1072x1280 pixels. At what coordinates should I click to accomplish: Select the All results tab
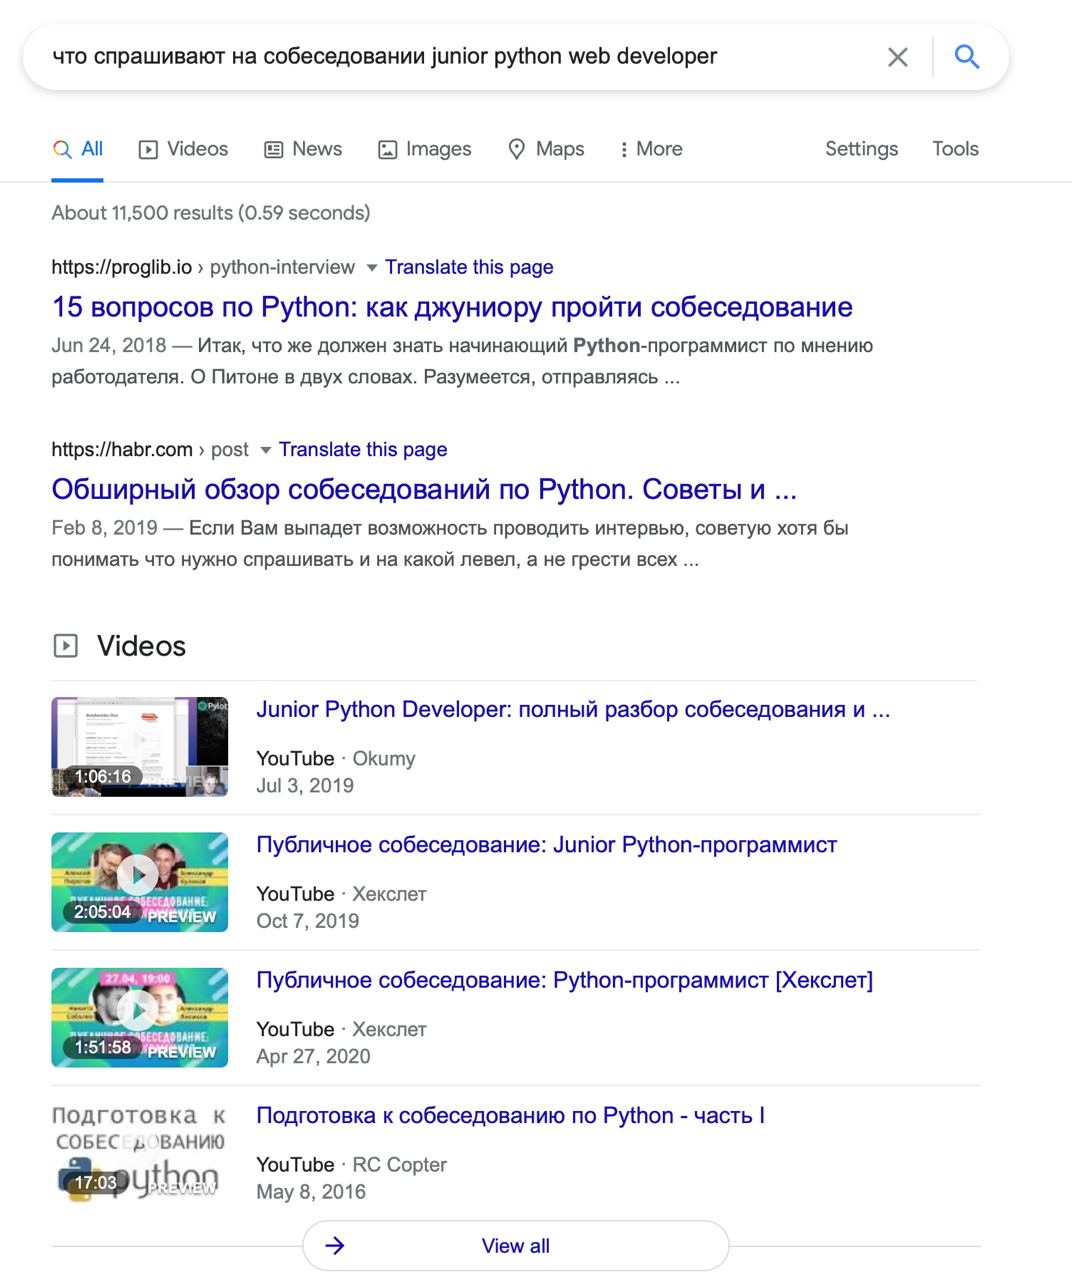(x=78, y=149)
